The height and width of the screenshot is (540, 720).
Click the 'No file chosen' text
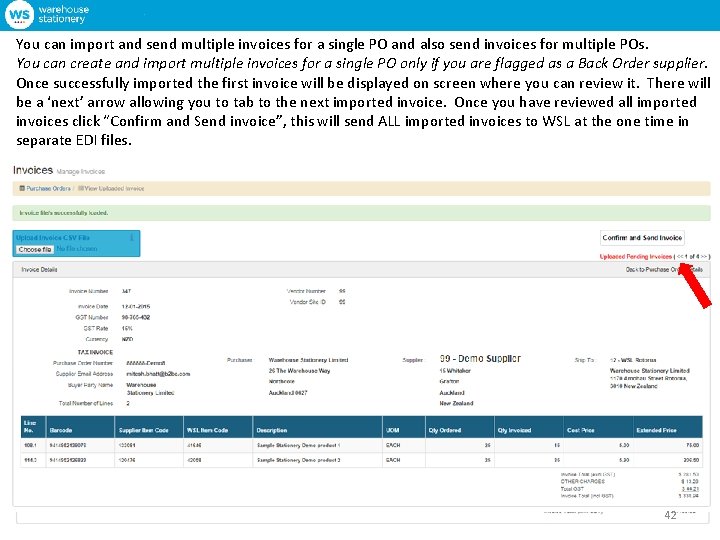pyautogui.click(x=77, y=248)
